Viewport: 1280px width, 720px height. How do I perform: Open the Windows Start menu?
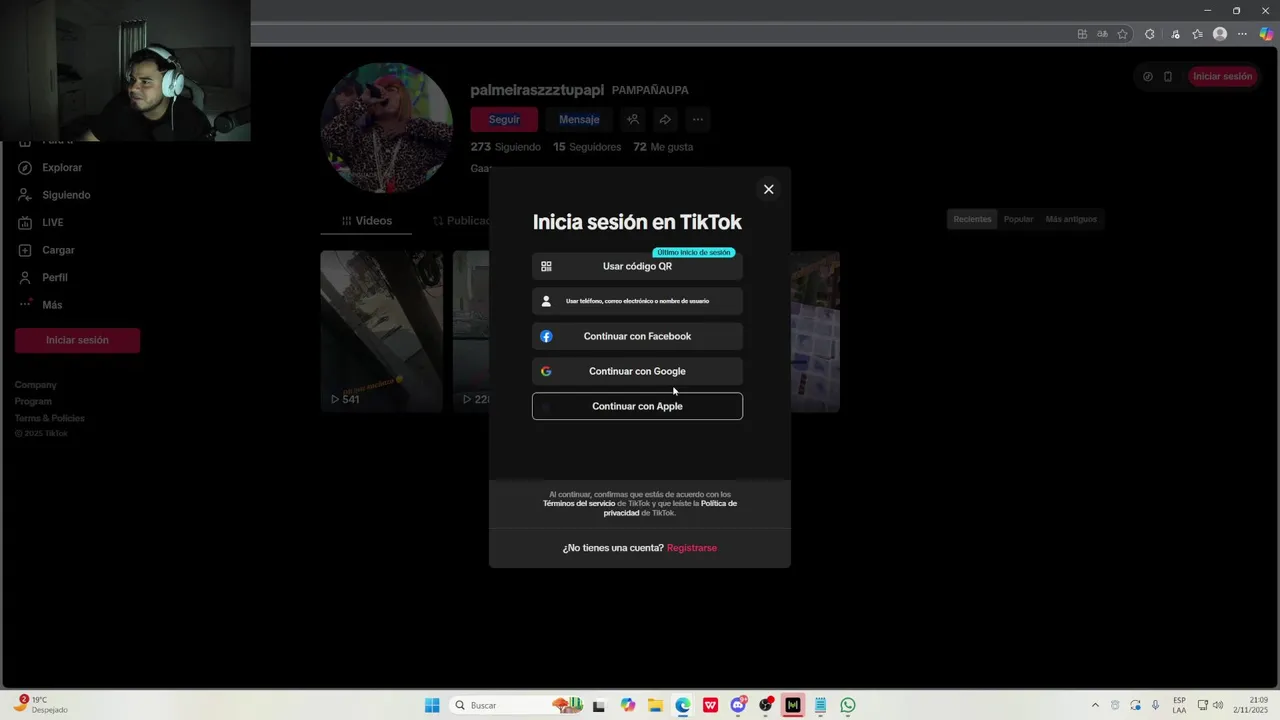432,705
